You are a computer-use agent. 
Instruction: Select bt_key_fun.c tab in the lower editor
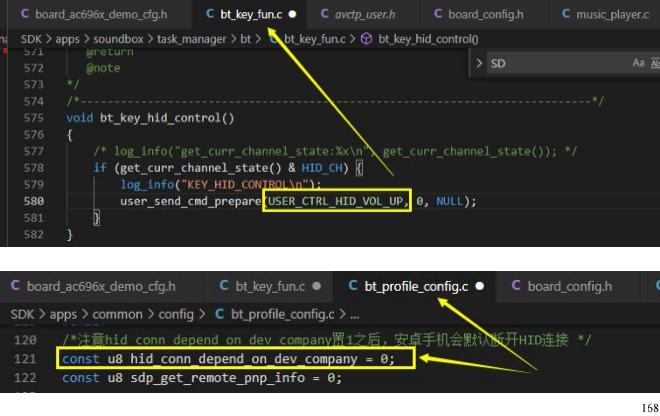pos(270,286)
